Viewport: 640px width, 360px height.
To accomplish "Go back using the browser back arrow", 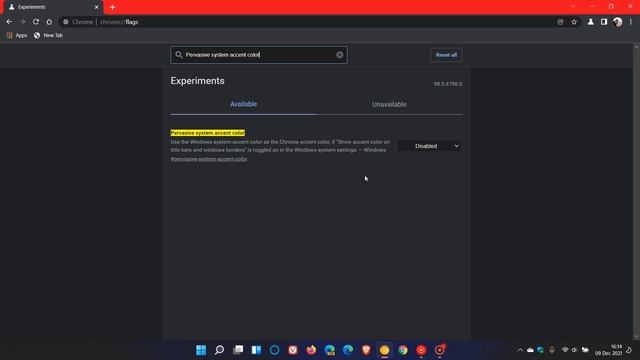I will click(x=9, y=22).
